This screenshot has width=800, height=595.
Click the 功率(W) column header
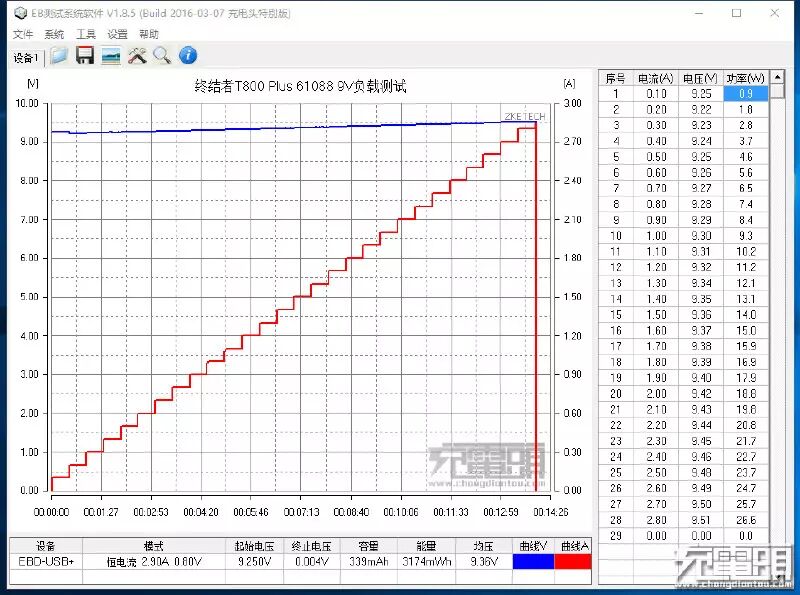(745, 78)
